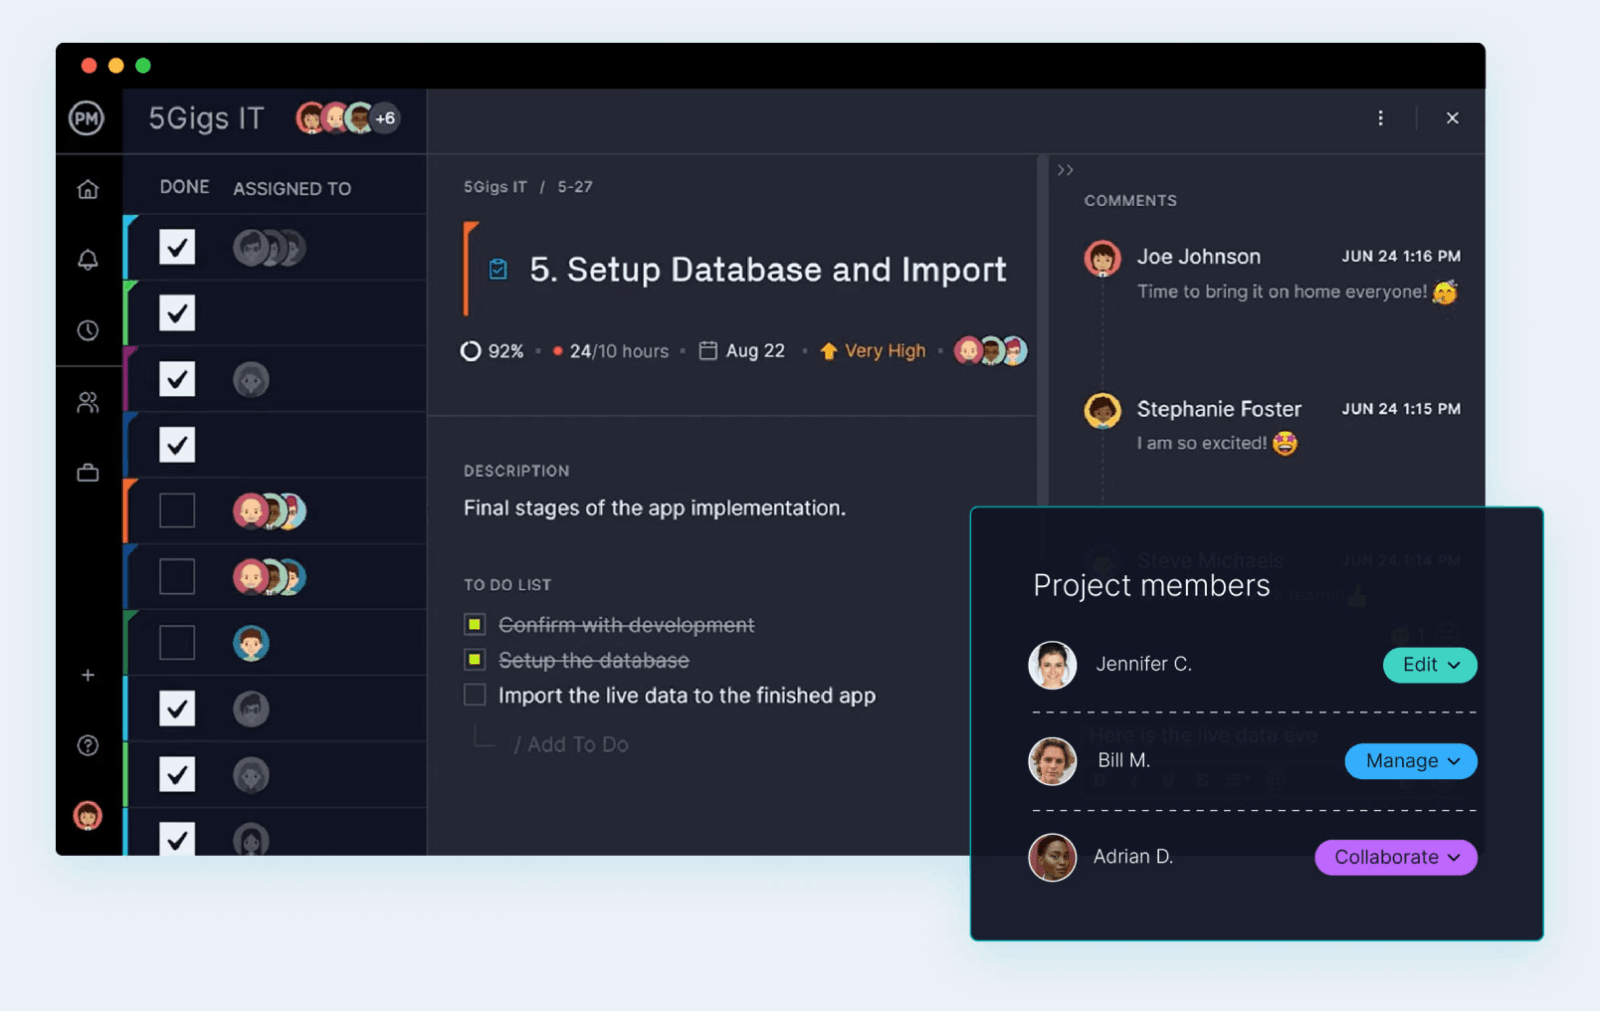Screen dimensions: 1600x1011
Task: Click the Very High priority label
Action: [x=884, y=351]
